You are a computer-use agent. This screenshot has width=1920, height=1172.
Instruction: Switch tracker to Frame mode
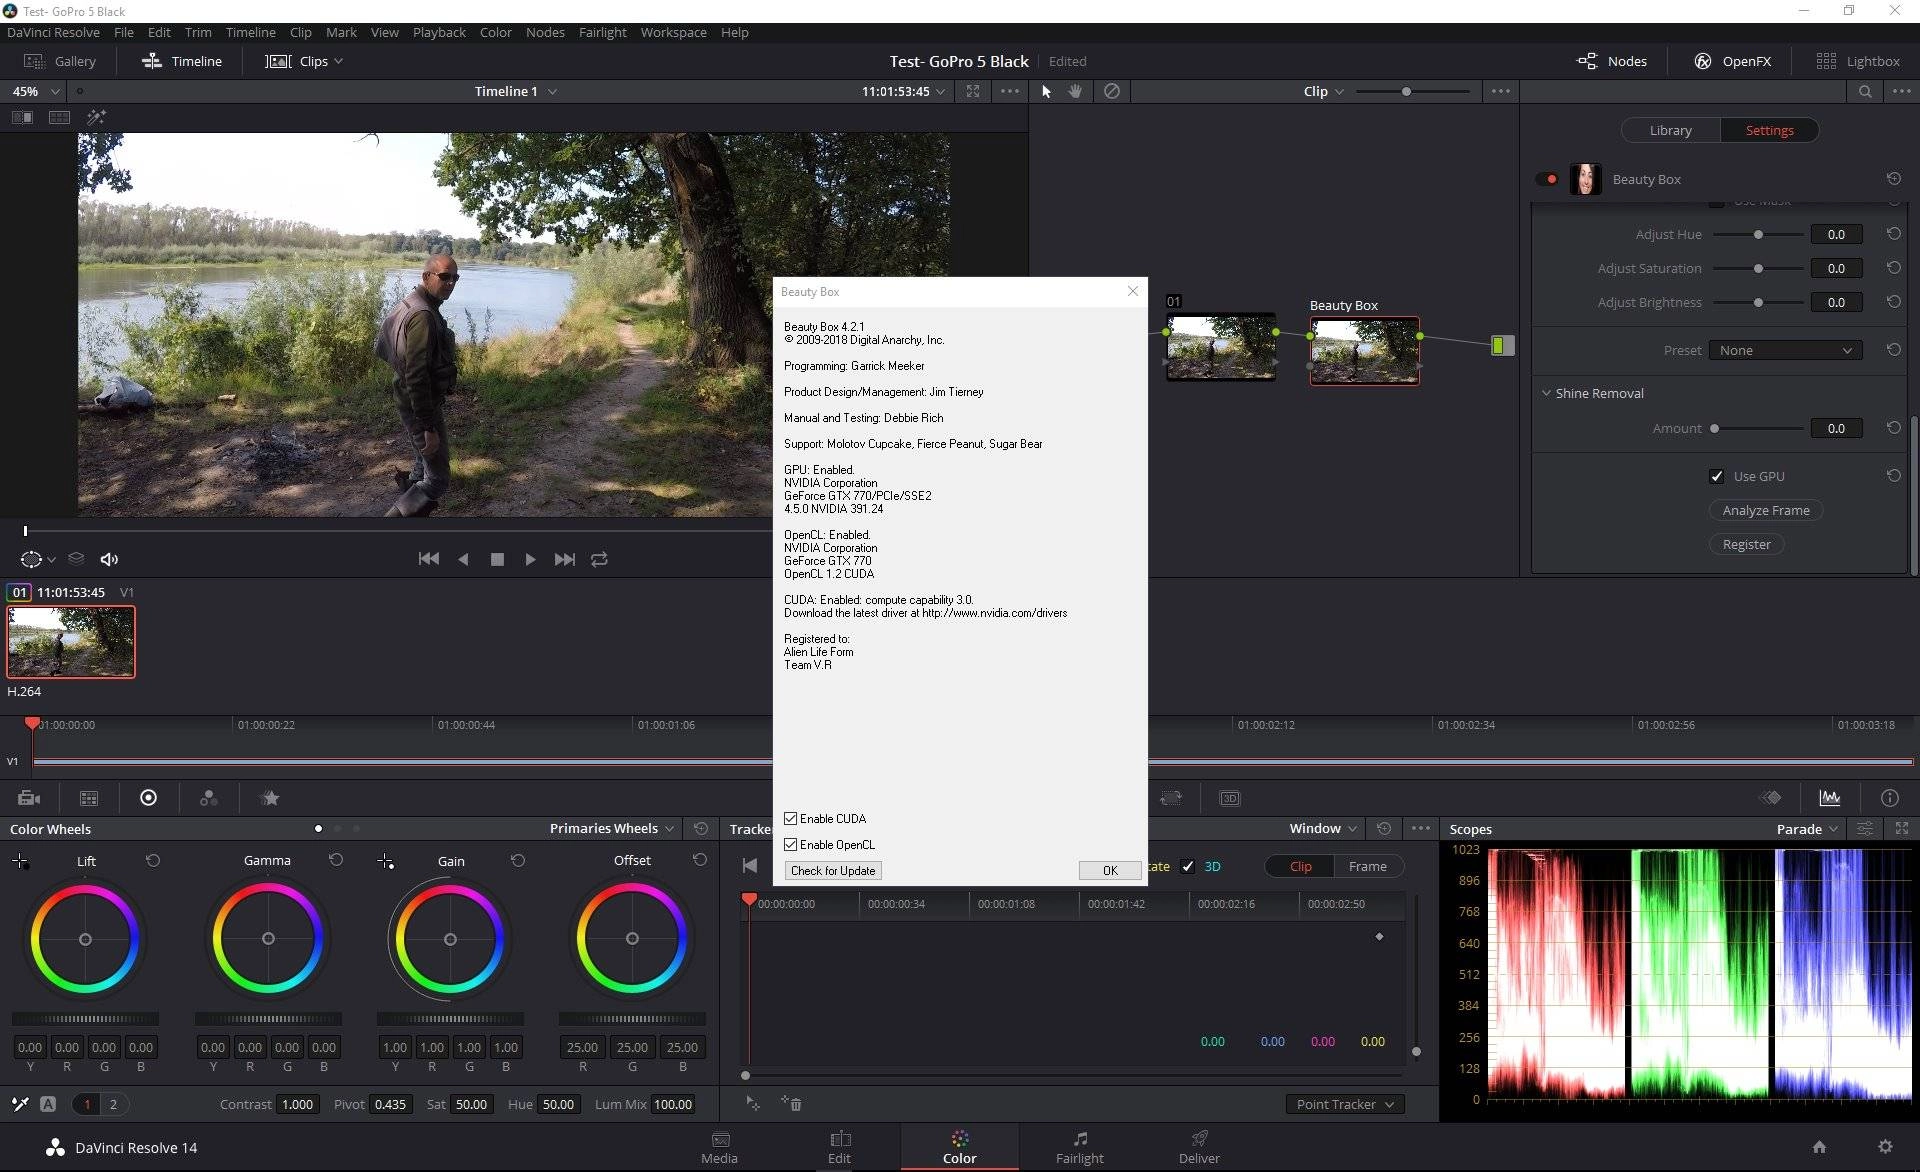click(1367, 866)
